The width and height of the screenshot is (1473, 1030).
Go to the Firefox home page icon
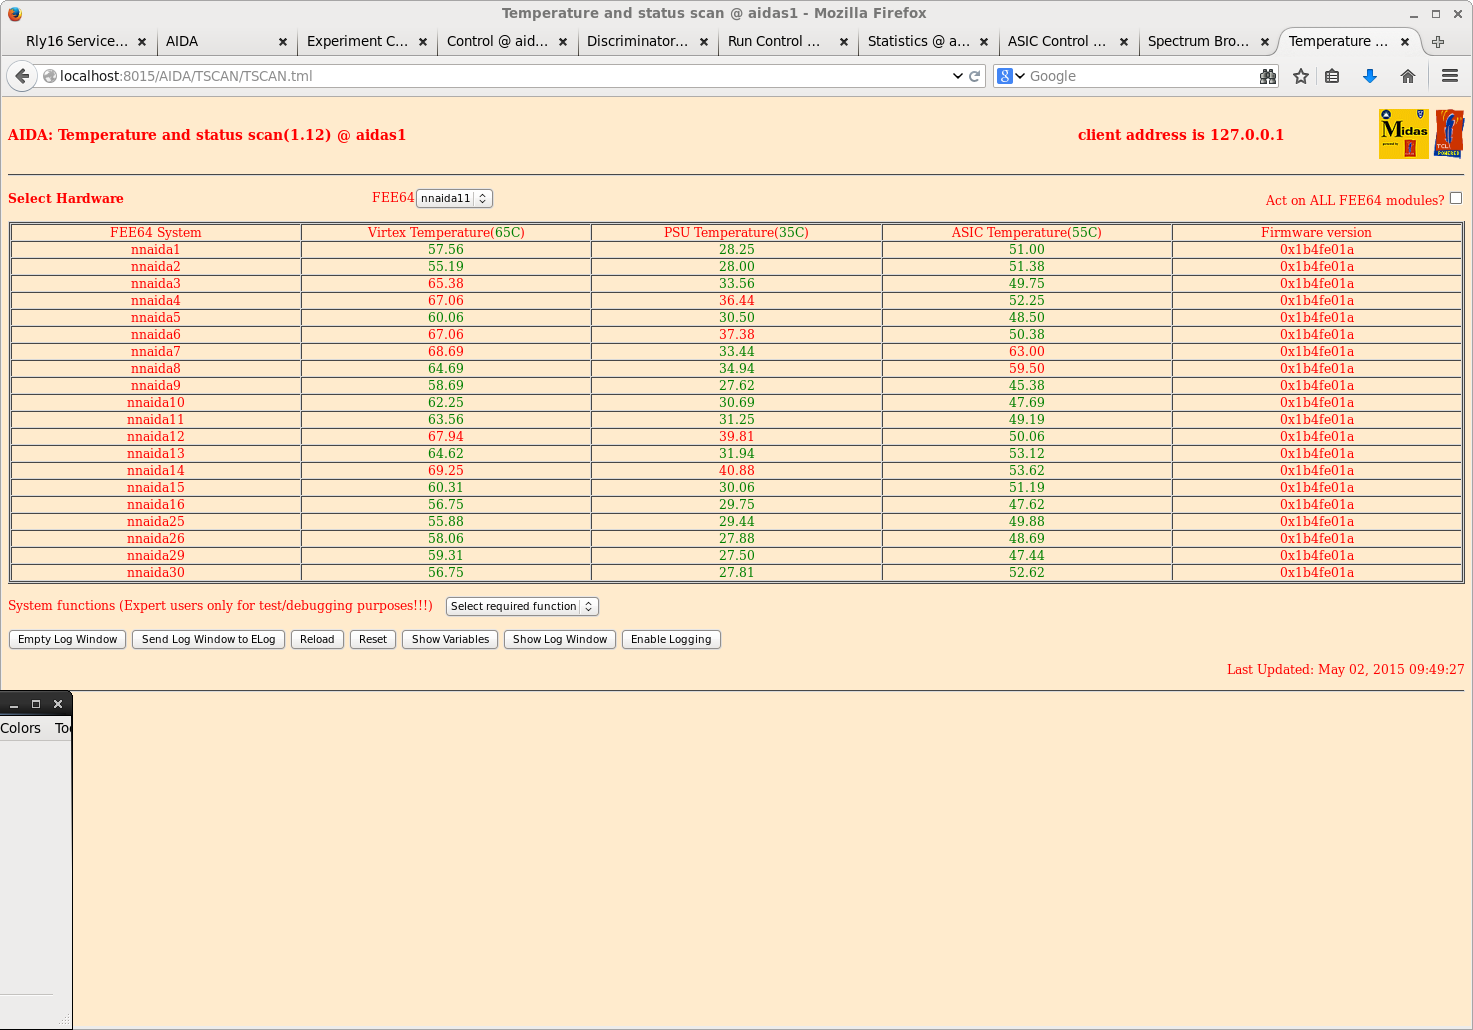pos(1408,76)
